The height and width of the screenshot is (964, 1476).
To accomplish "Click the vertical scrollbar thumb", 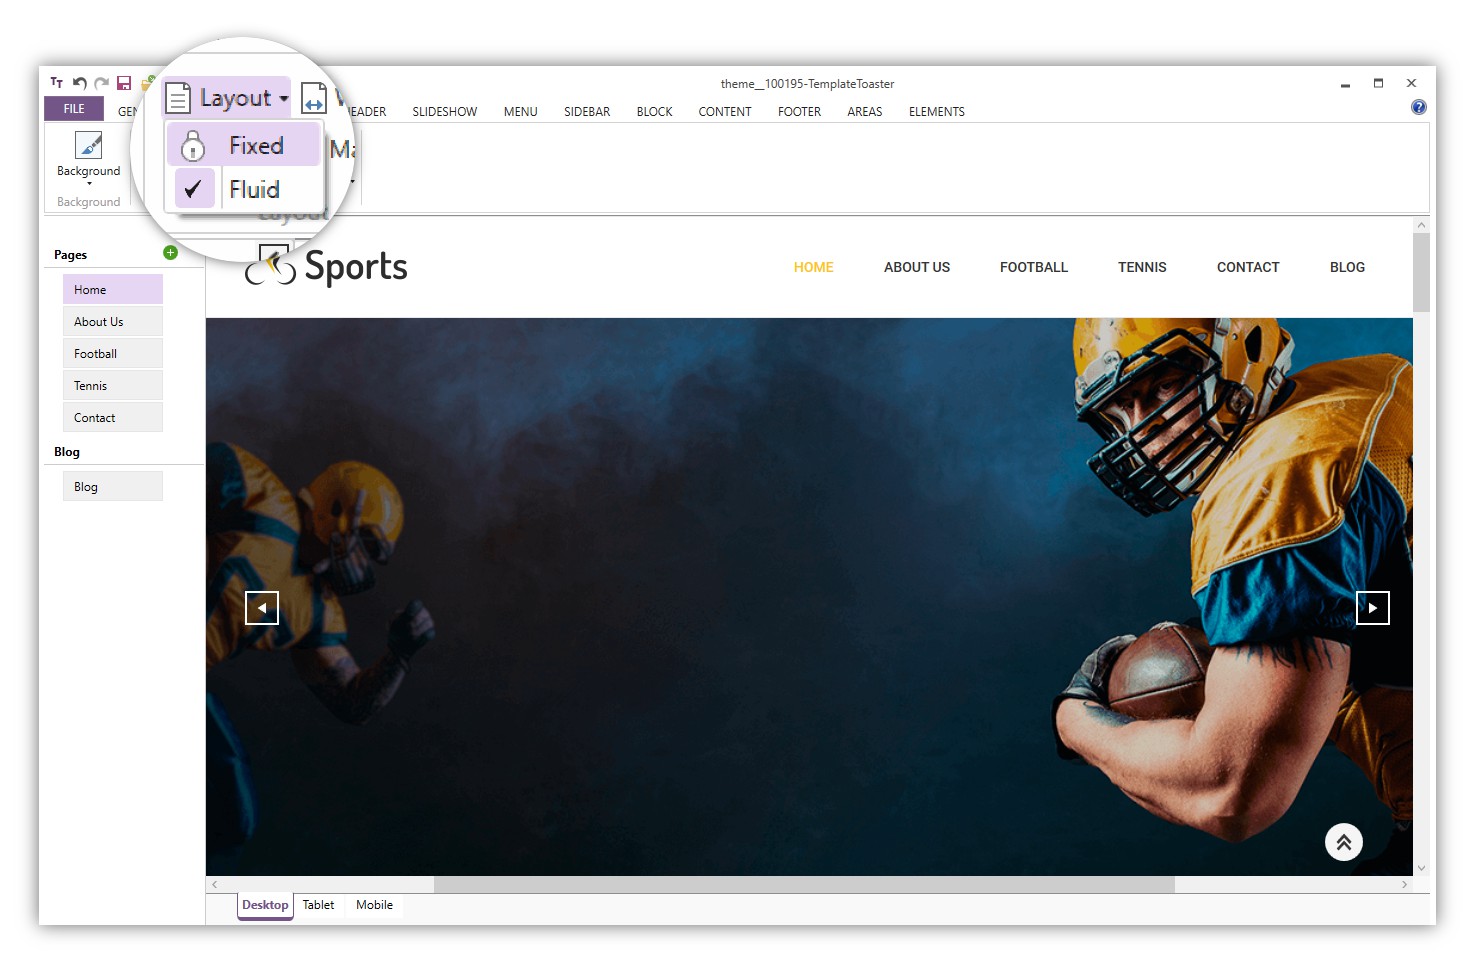I will point(1422,272).
